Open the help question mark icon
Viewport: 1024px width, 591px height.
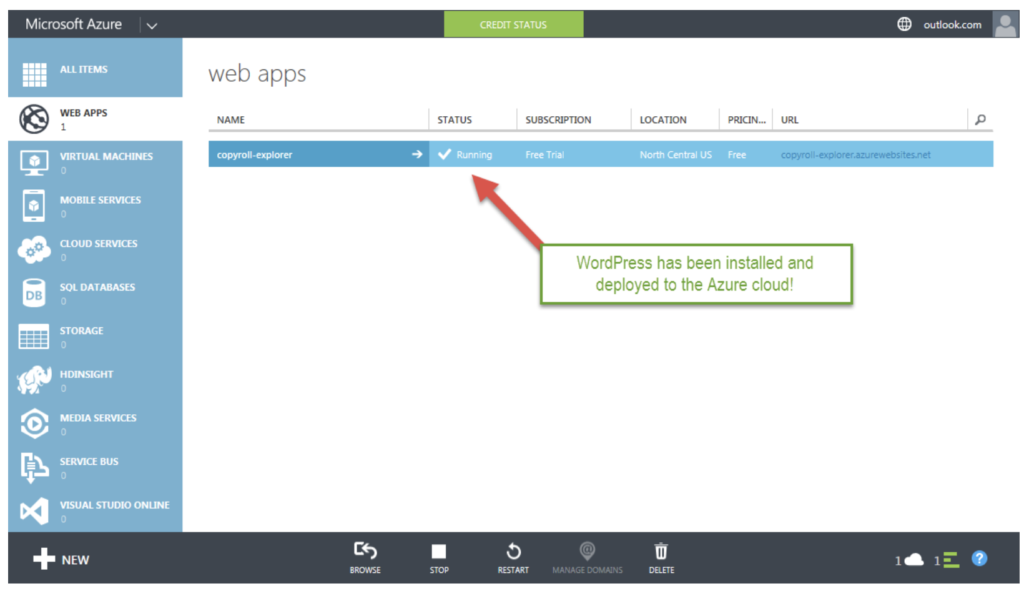point(979,559)
